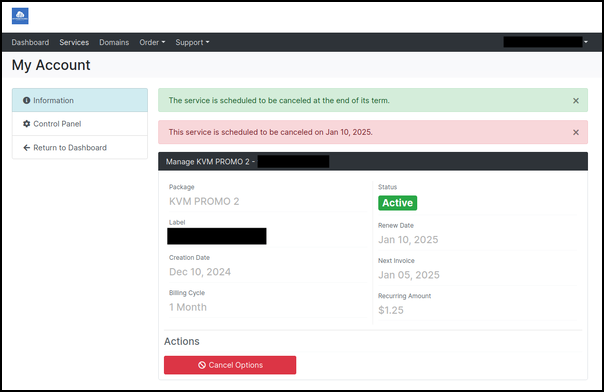Click the red scheduled cancel message text
The width and height of the screenshot is (604, 392).
[270, 132]
